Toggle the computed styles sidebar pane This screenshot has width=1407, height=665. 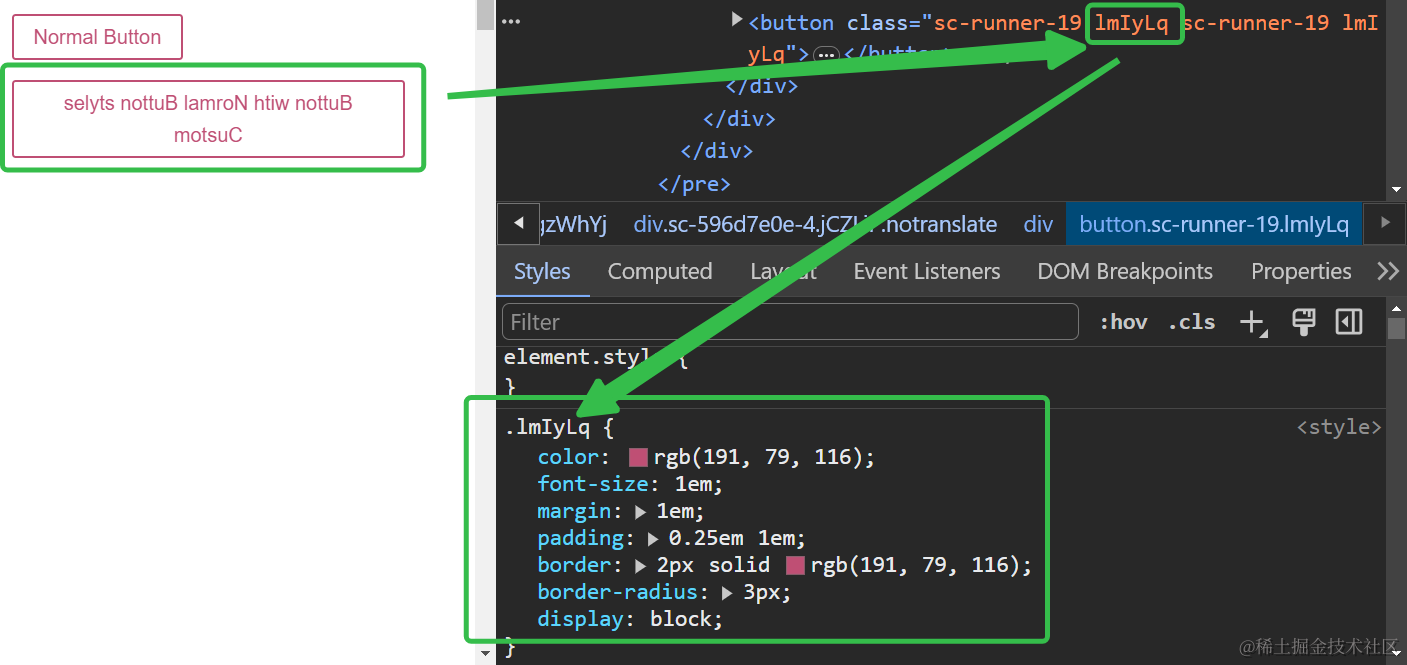click(1349, 322)
